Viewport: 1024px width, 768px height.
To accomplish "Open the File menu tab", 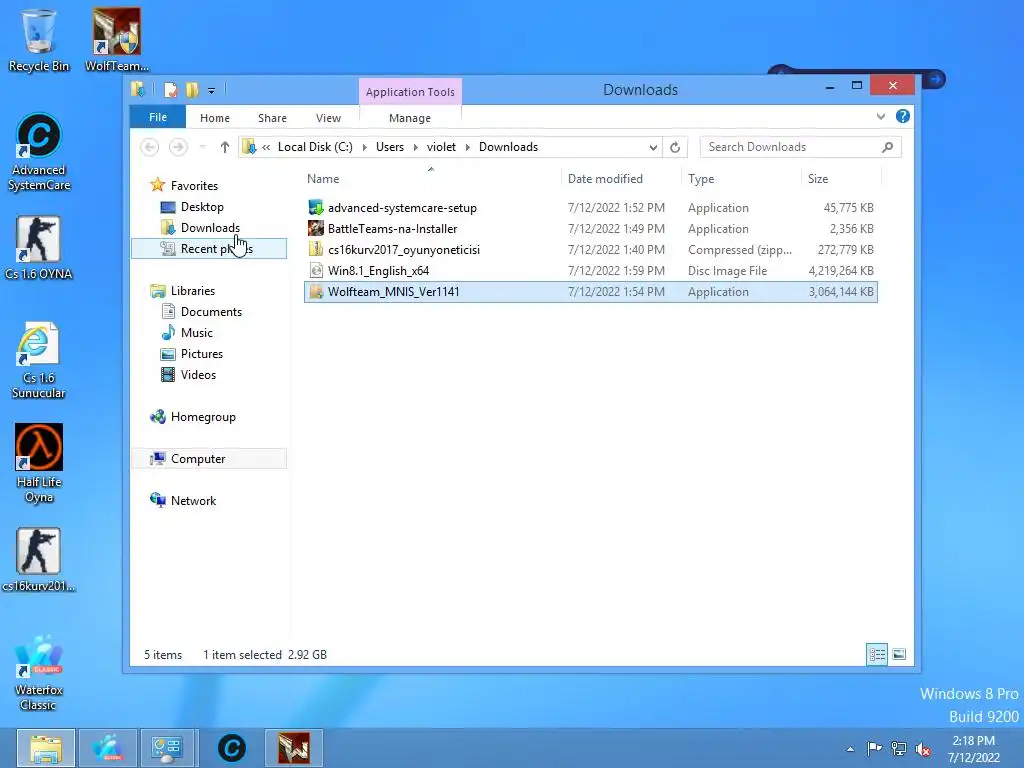I will (158, 117).
